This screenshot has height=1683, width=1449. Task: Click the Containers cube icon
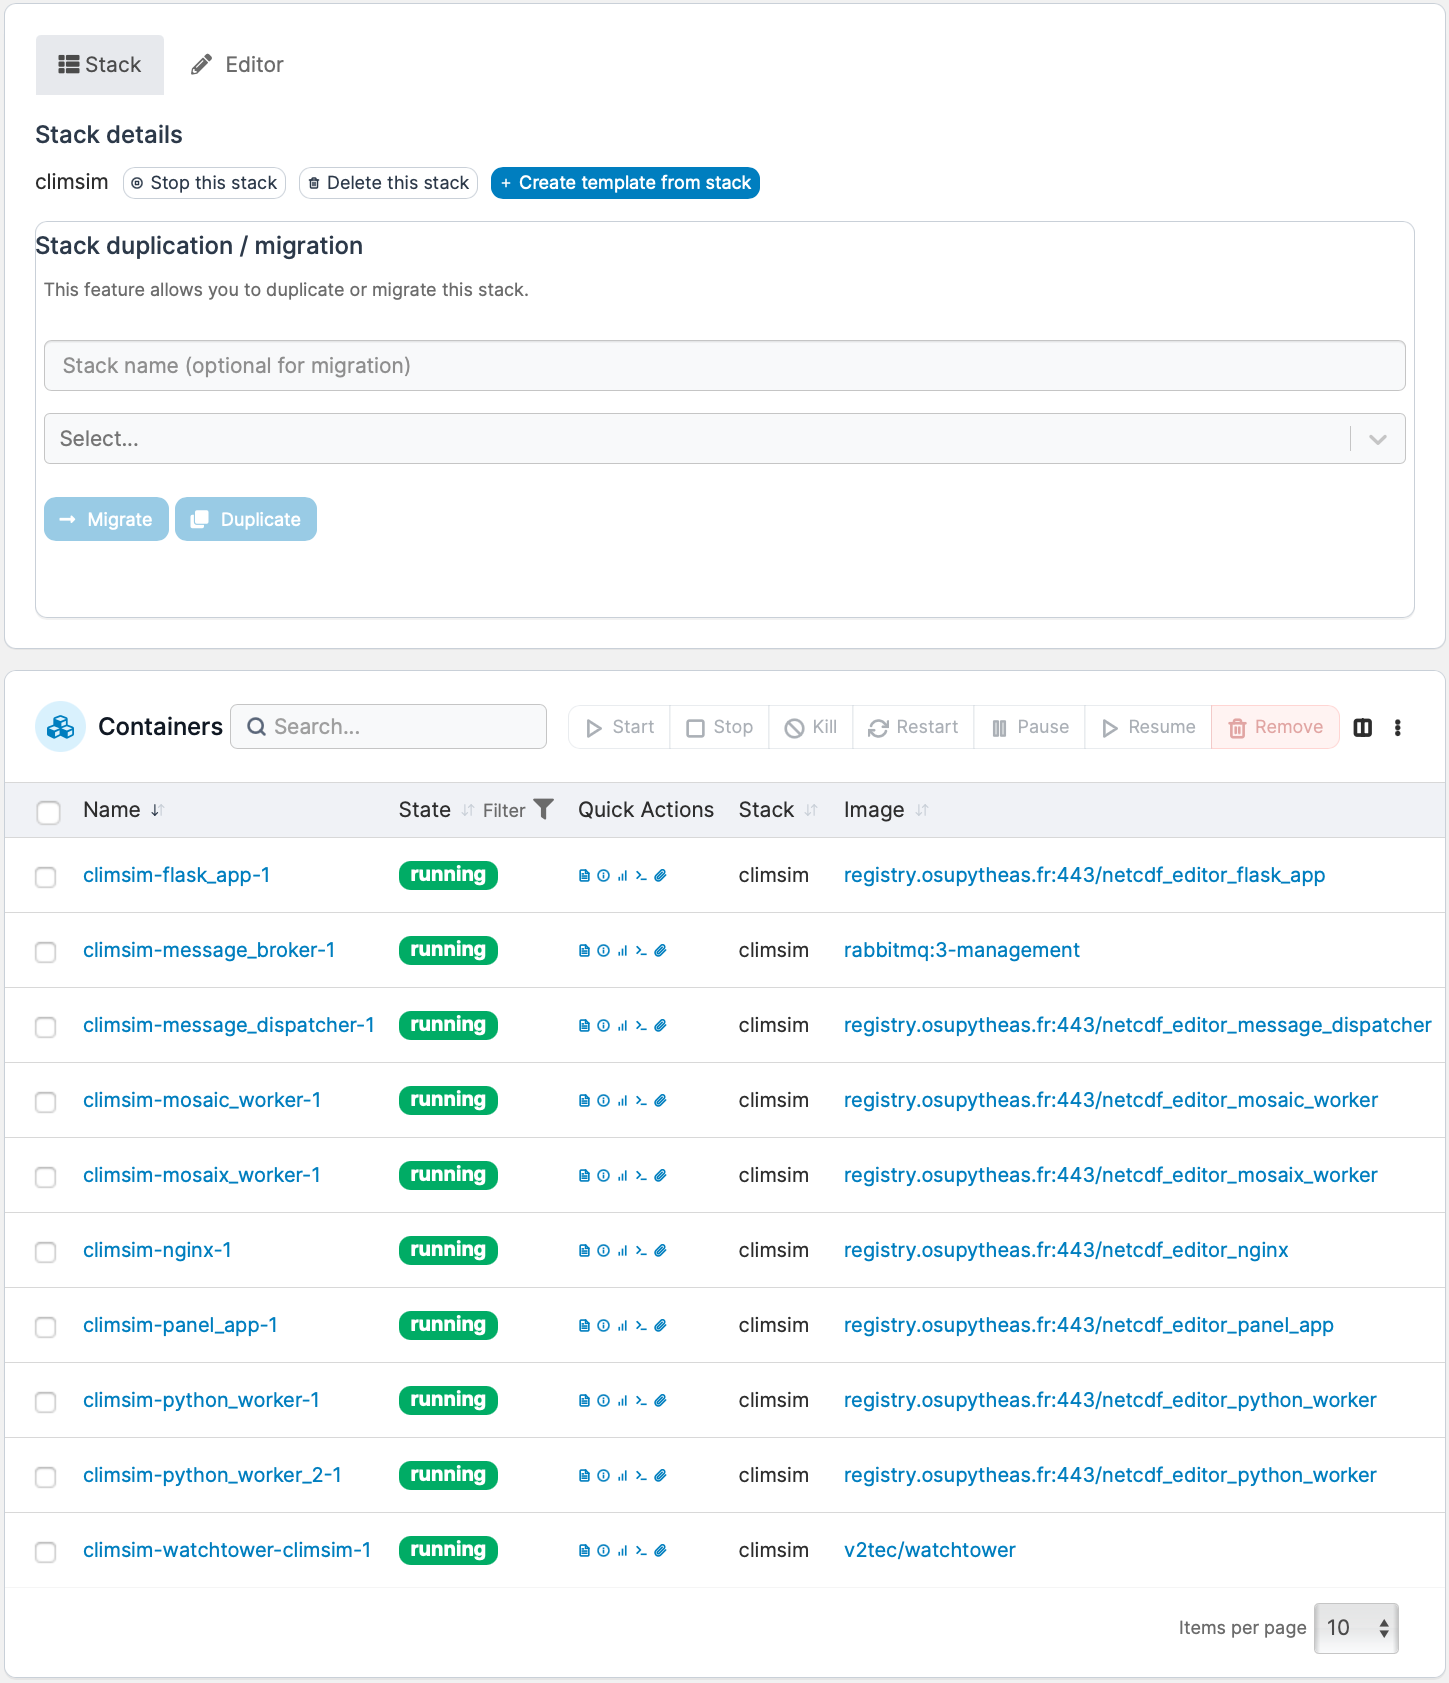(60, 727)
